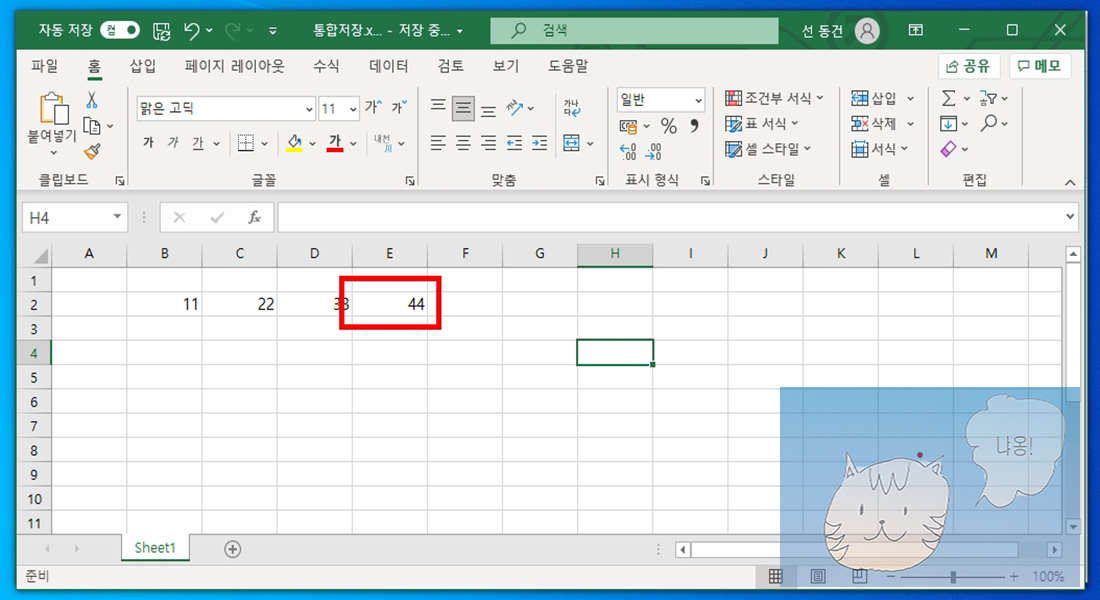Click the Percent Style icon
The width and height of the screenshot is (1100, 600).
click(669, 126)
